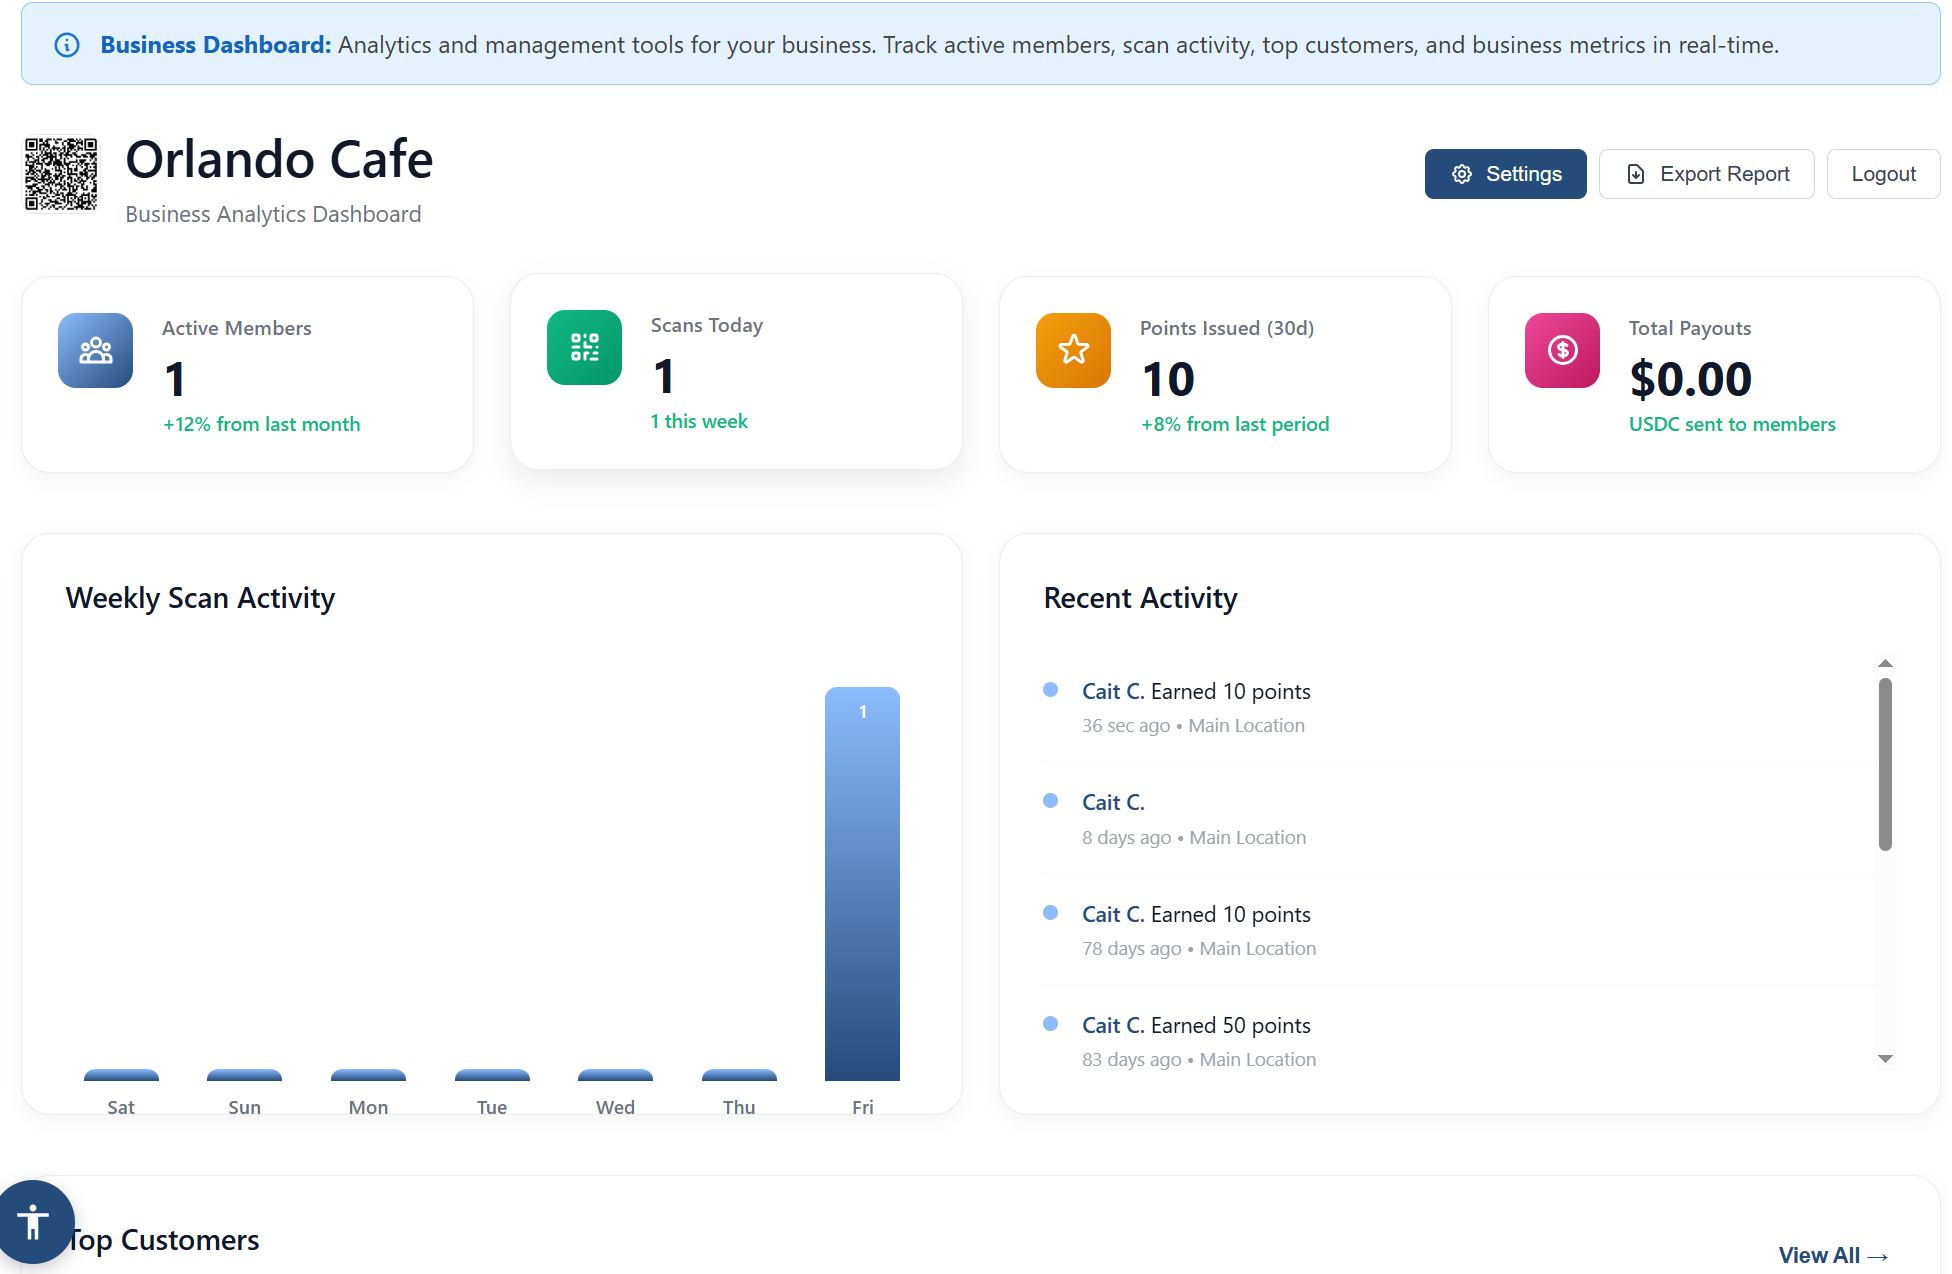Click the Tue bar in the weekly chart

tap(492, 1075)
